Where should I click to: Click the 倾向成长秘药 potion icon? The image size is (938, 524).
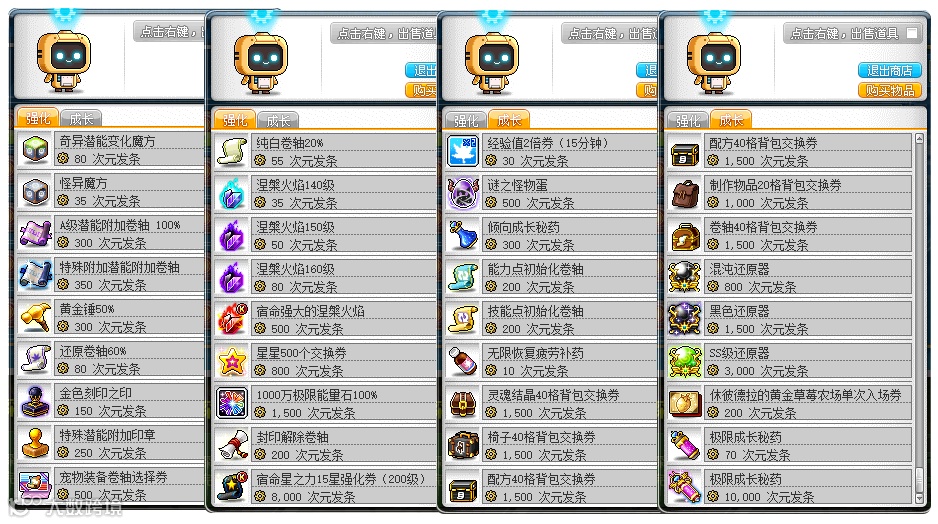(x=463, y=235)
